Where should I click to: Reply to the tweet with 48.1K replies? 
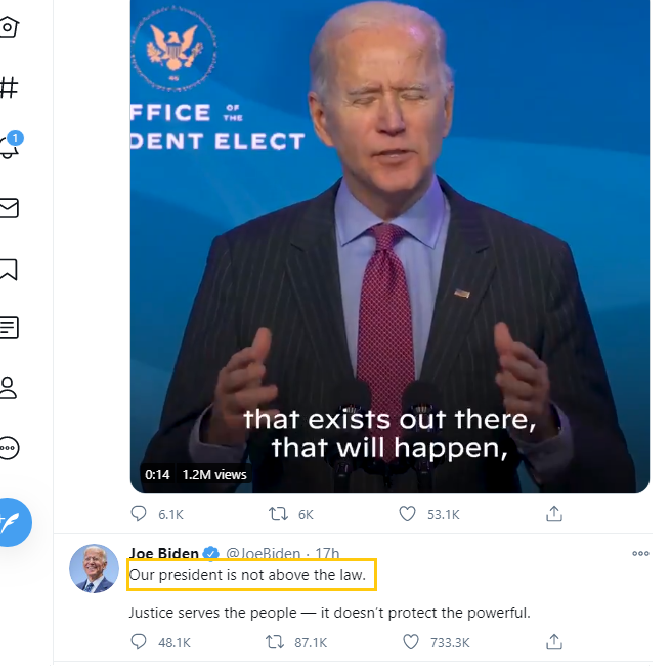139,642
